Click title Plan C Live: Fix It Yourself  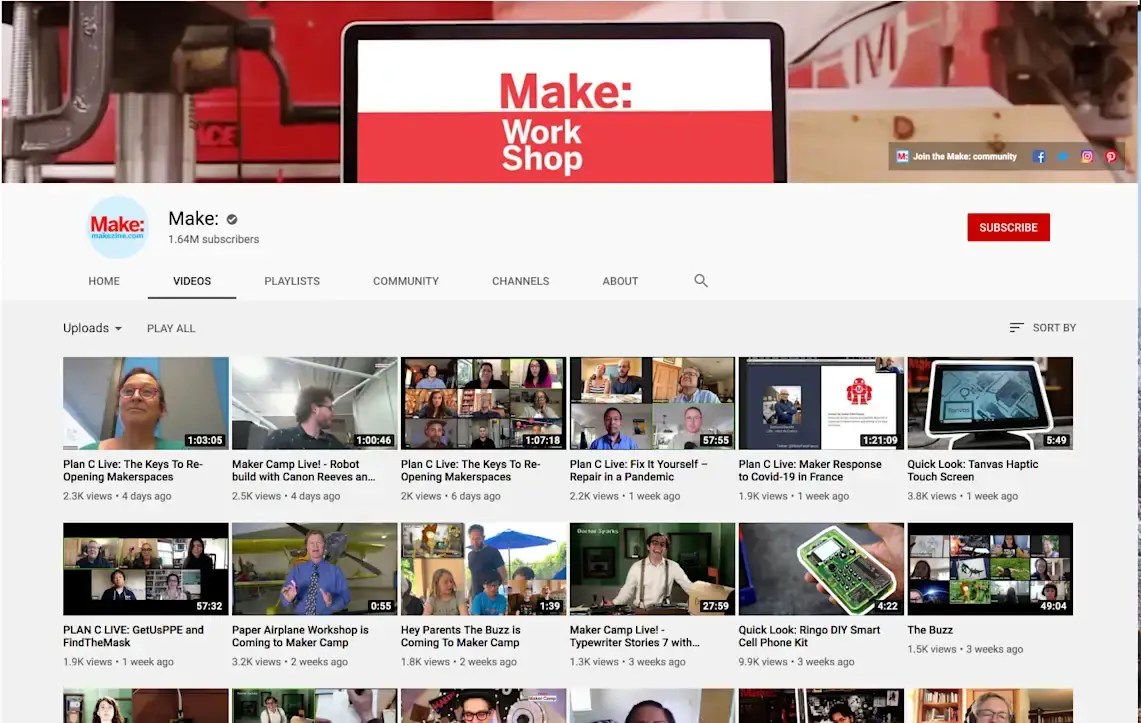tap(638, 471)
